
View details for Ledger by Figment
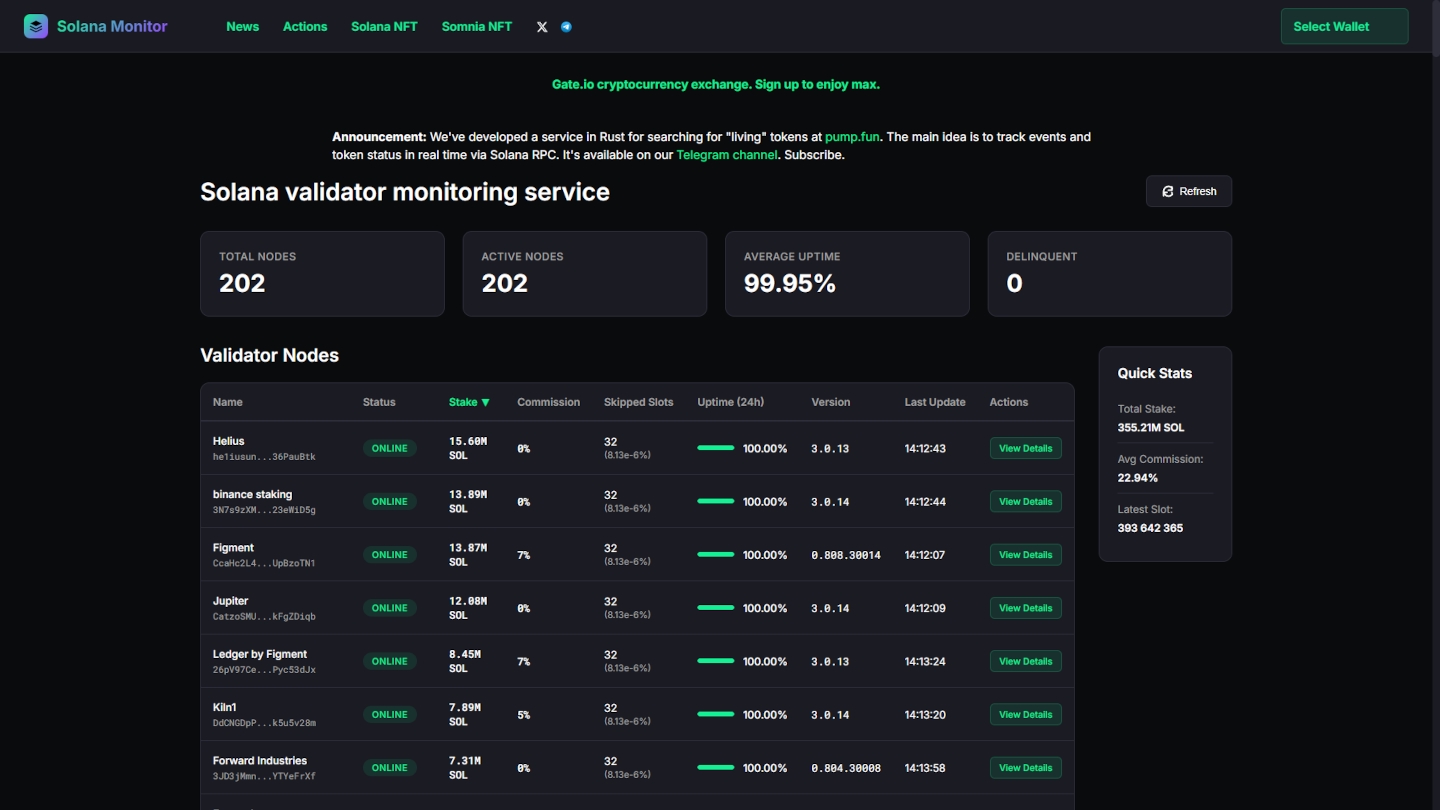pos(1025,661)
